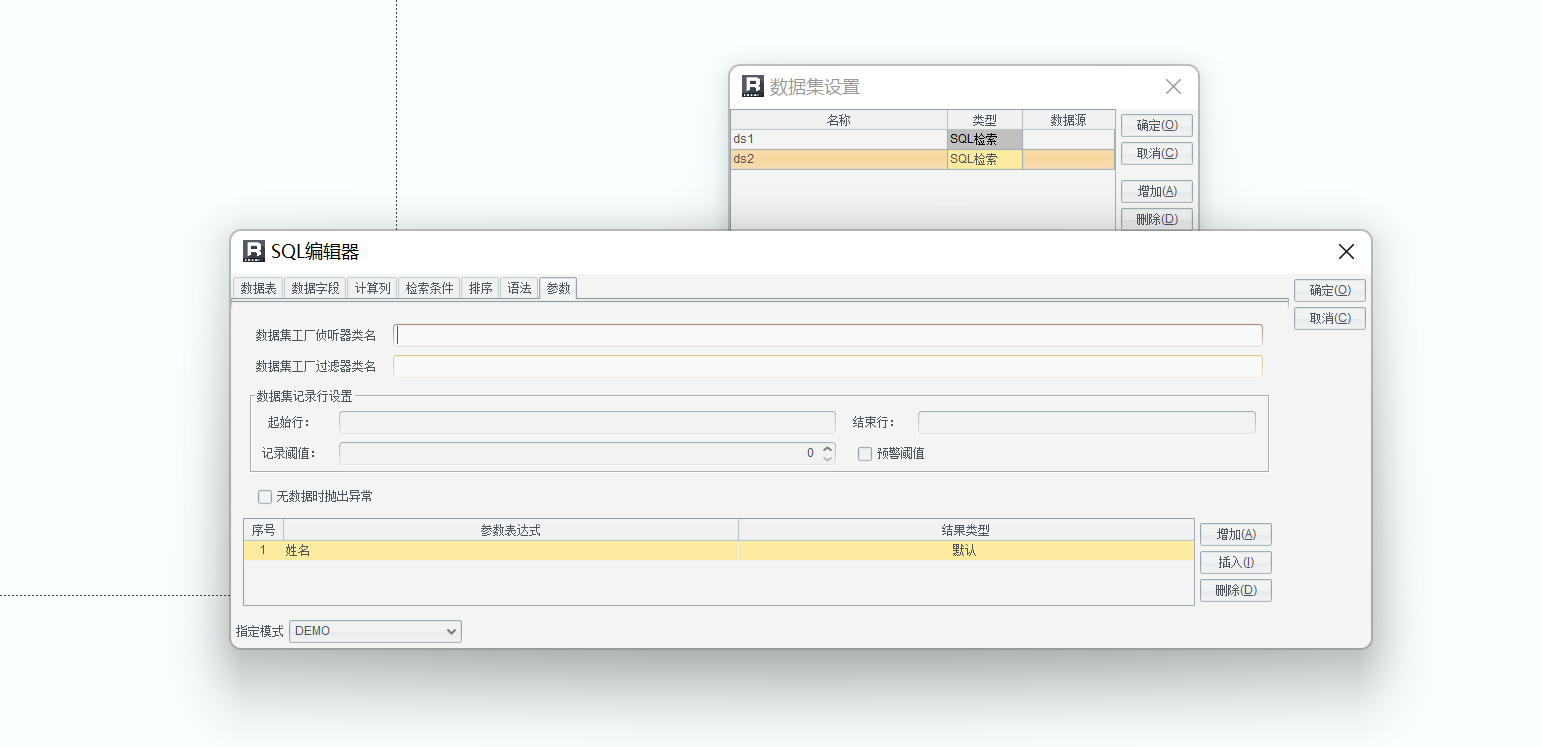Click the 默认 result type cell
Image resolution: width=1542 pixels, height=747 pixels.
[966, 550]
